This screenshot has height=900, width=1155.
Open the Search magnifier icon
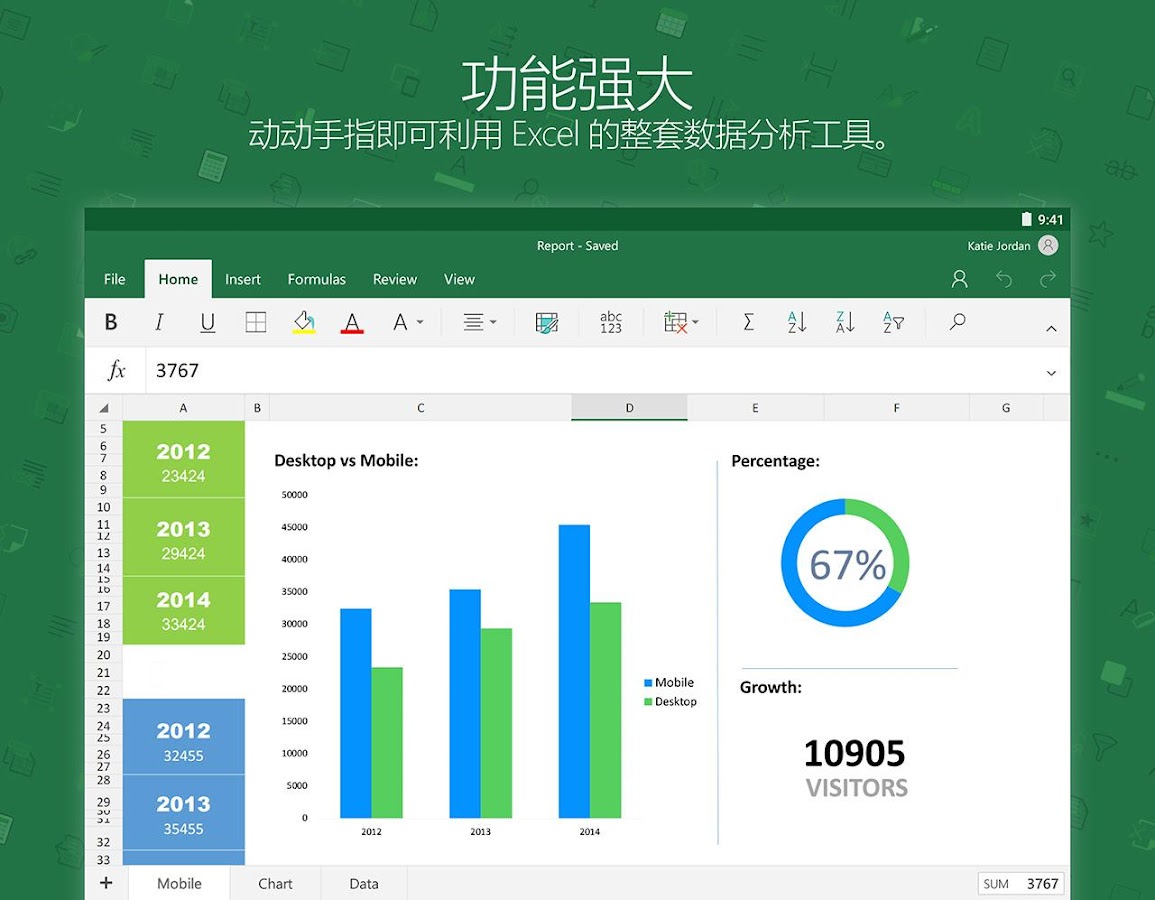(x=957, y=321)
